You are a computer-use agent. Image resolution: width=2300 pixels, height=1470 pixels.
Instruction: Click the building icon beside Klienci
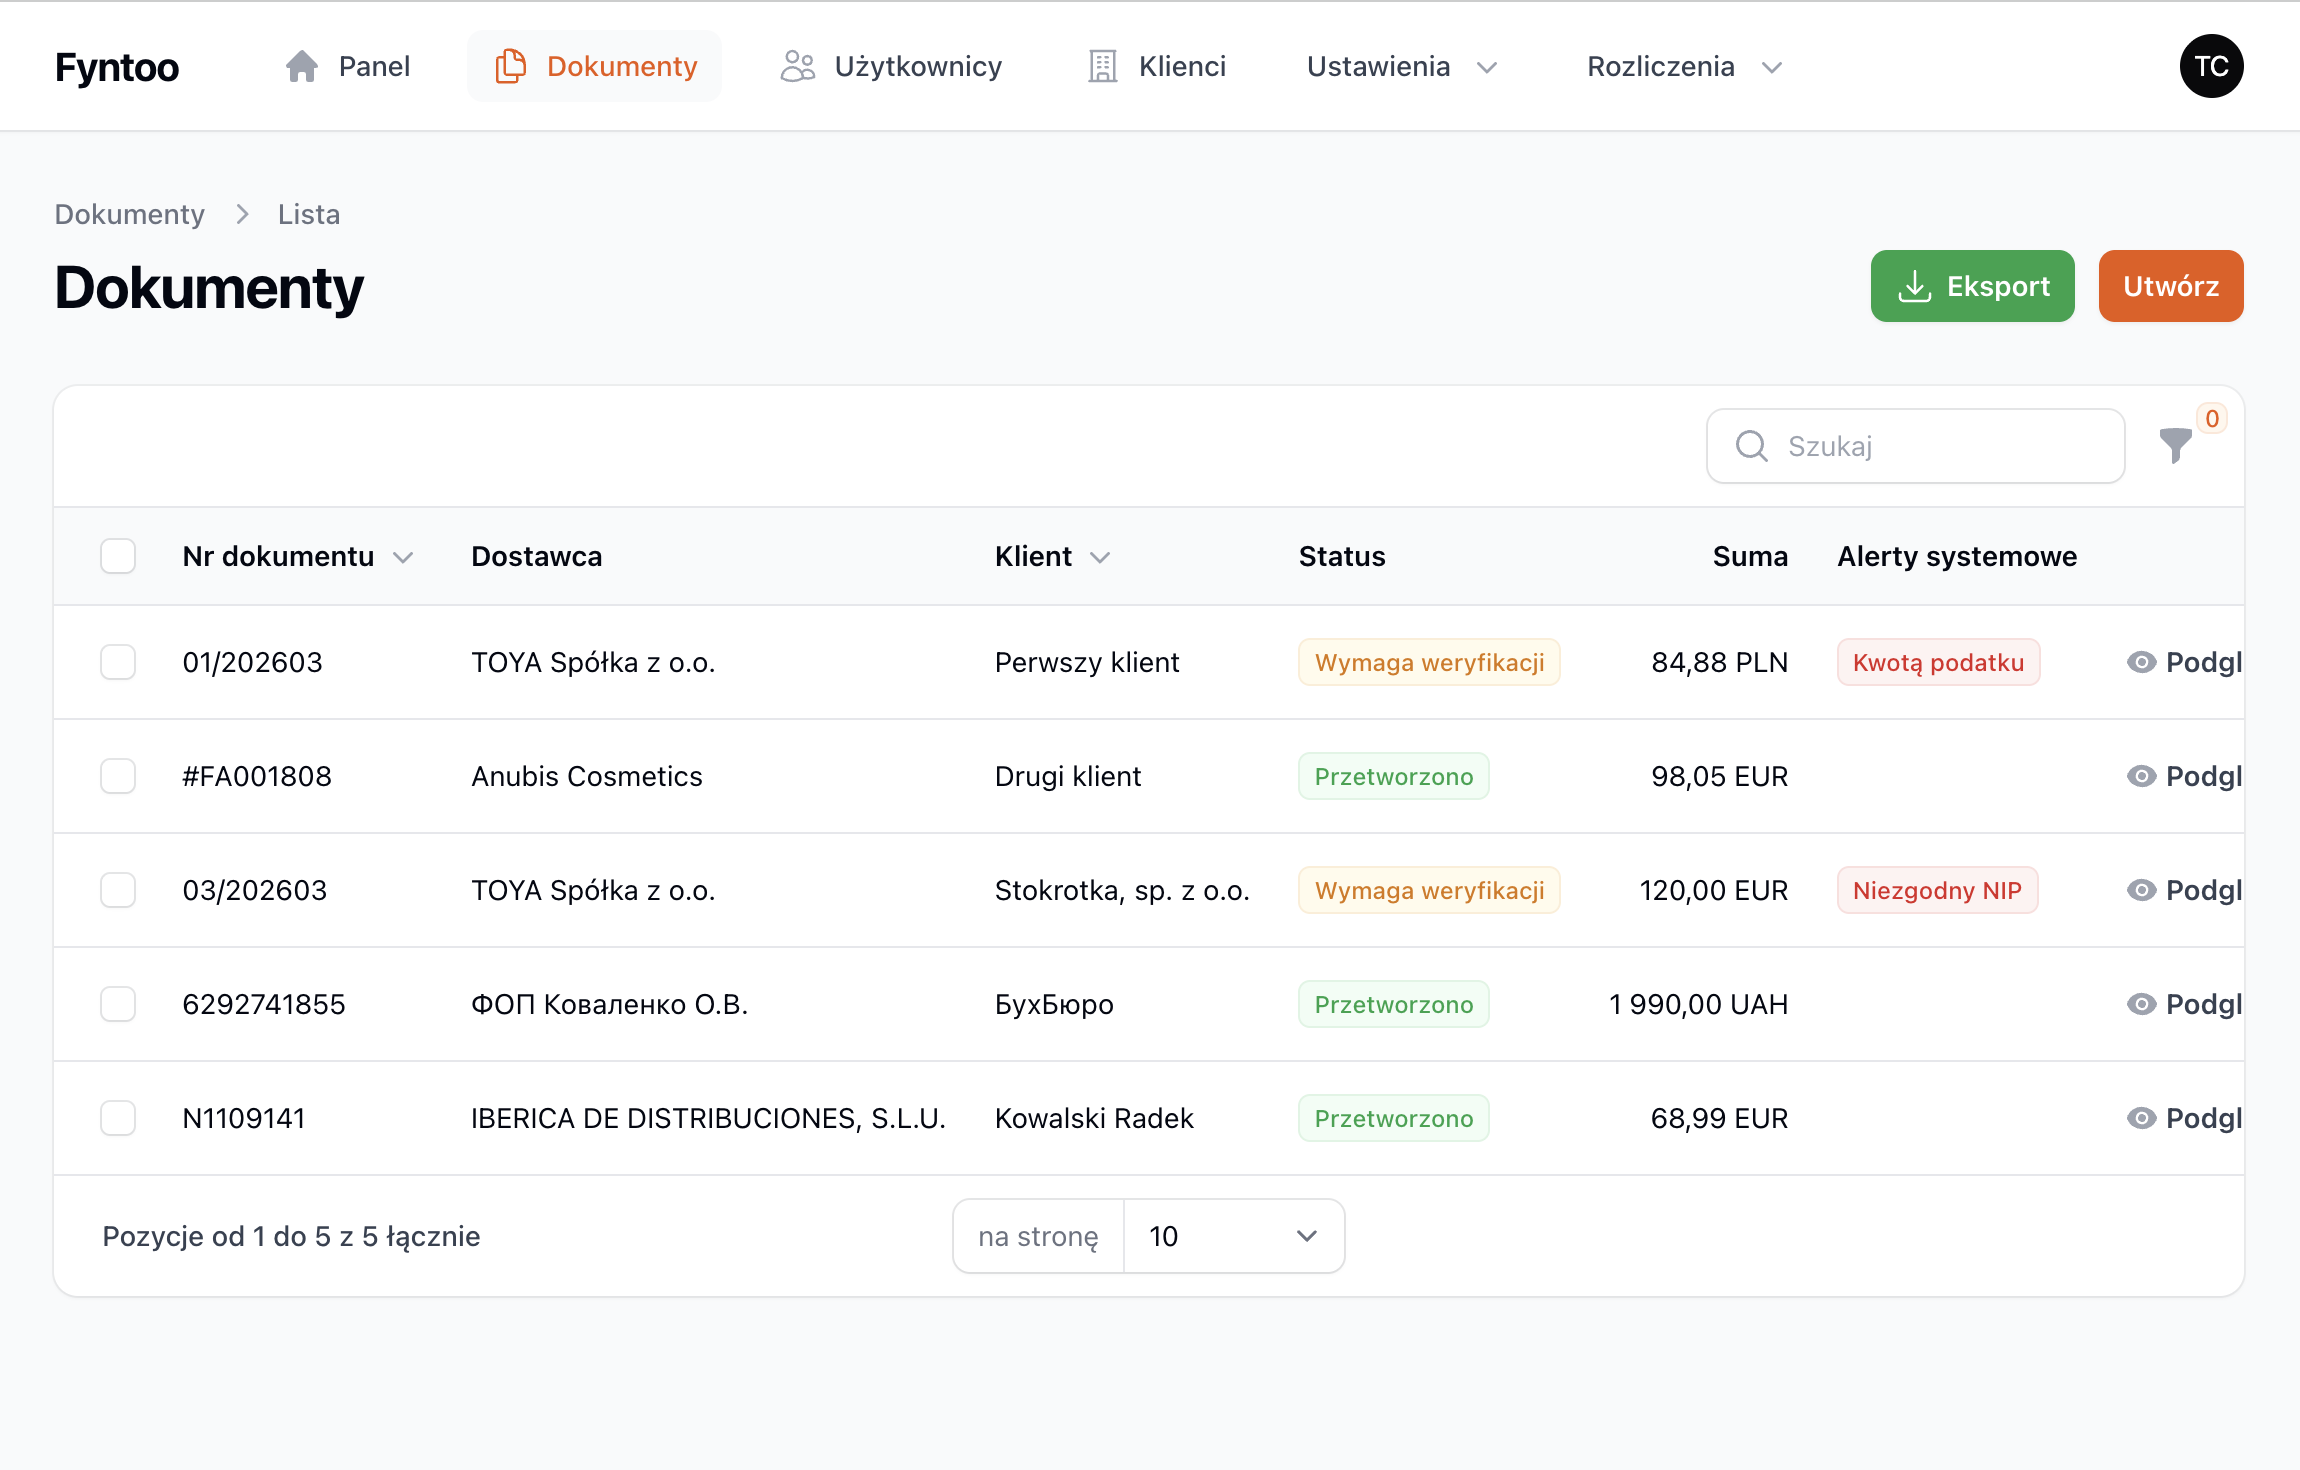pyautogui.click(x=1101, y=65)
